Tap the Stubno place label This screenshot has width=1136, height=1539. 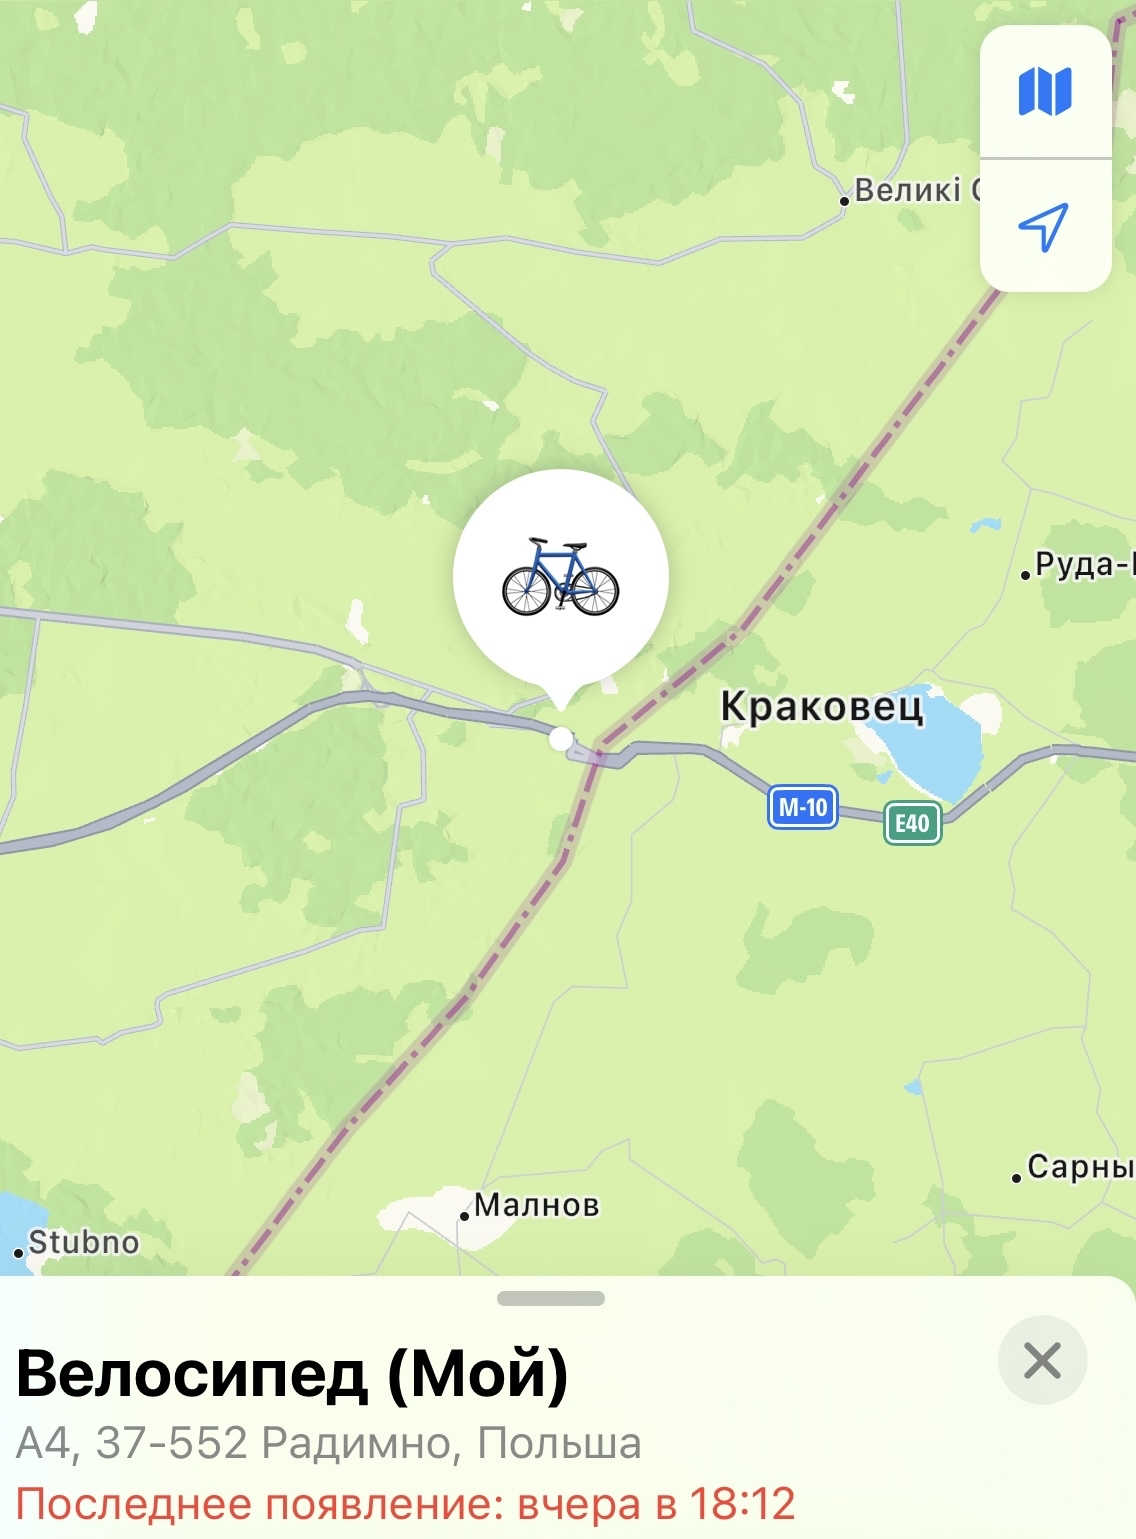click(83, 1242)
